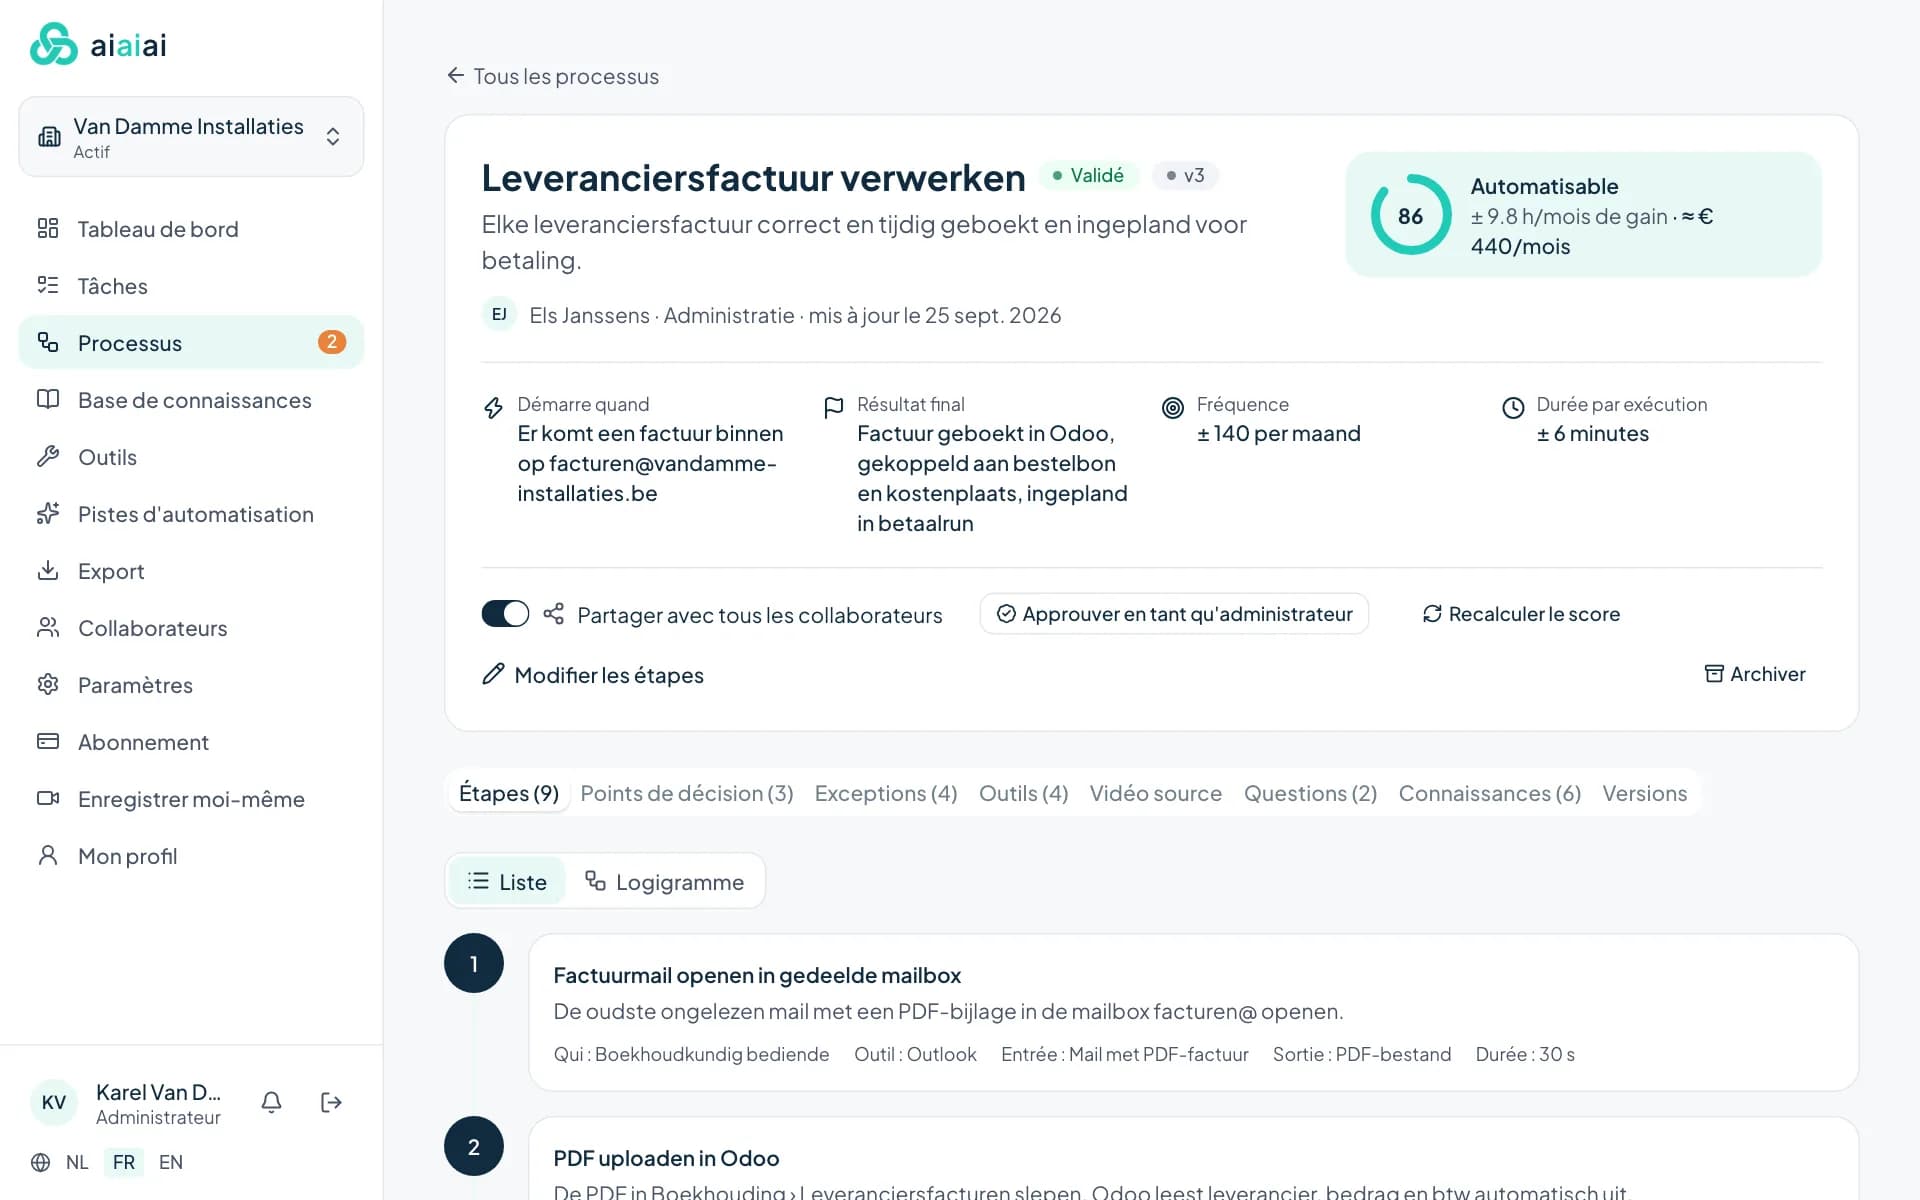
Task: Switch to Liste view
Action: tap(507, 881)
